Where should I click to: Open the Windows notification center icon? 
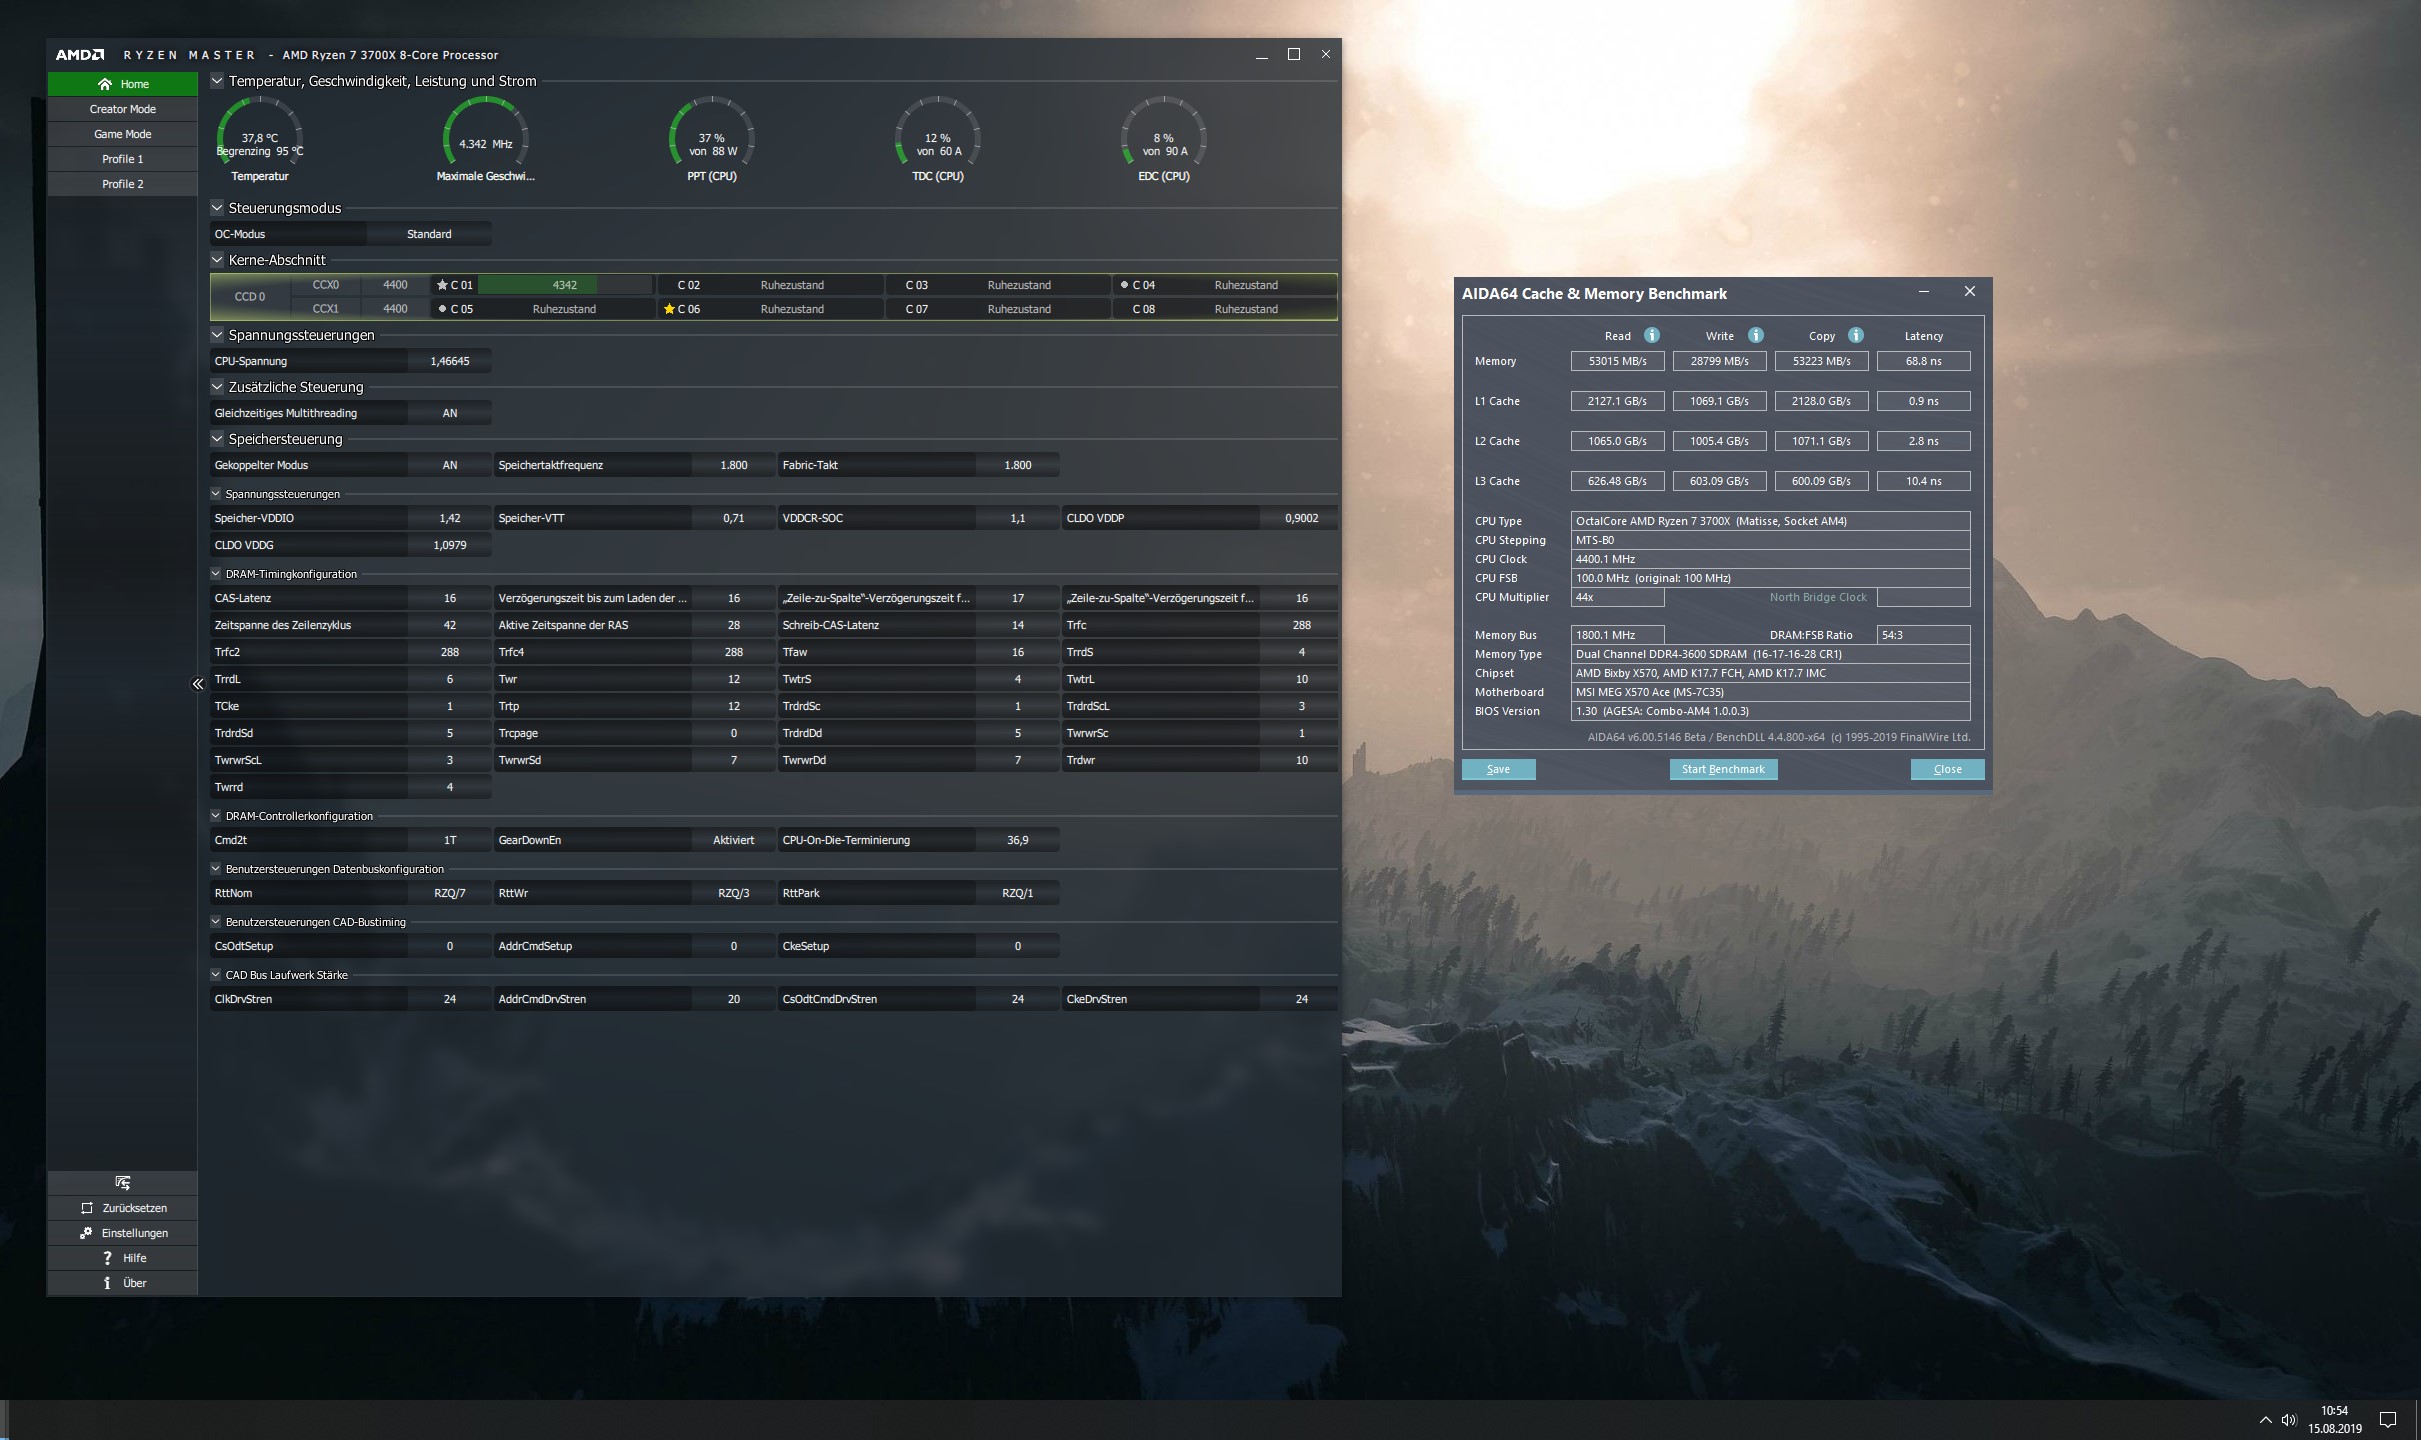click(2388, 1420)
